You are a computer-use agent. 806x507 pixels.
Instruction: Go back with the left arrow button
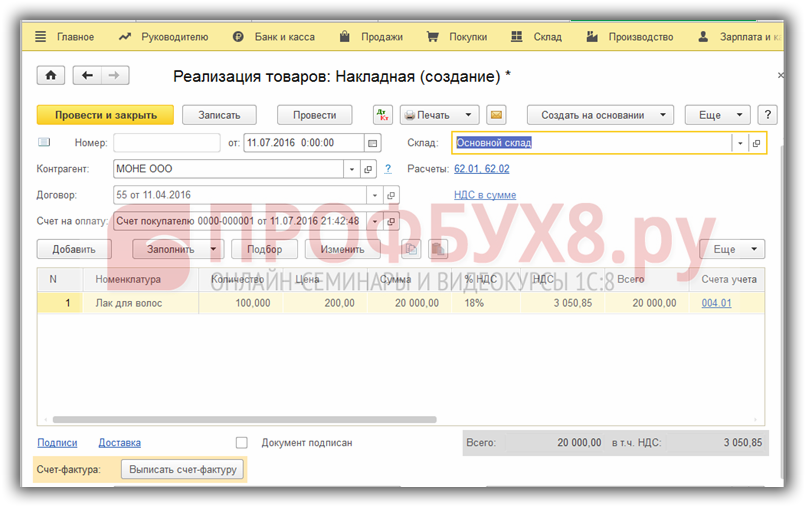pyautogui.click(x=87, y=76)
